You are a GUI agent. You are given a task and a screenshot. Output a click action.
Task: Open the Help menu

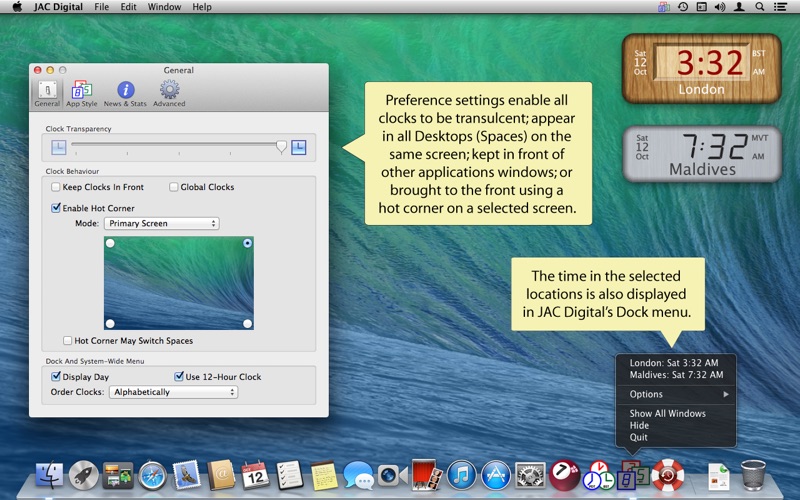[x=202, y=7]
